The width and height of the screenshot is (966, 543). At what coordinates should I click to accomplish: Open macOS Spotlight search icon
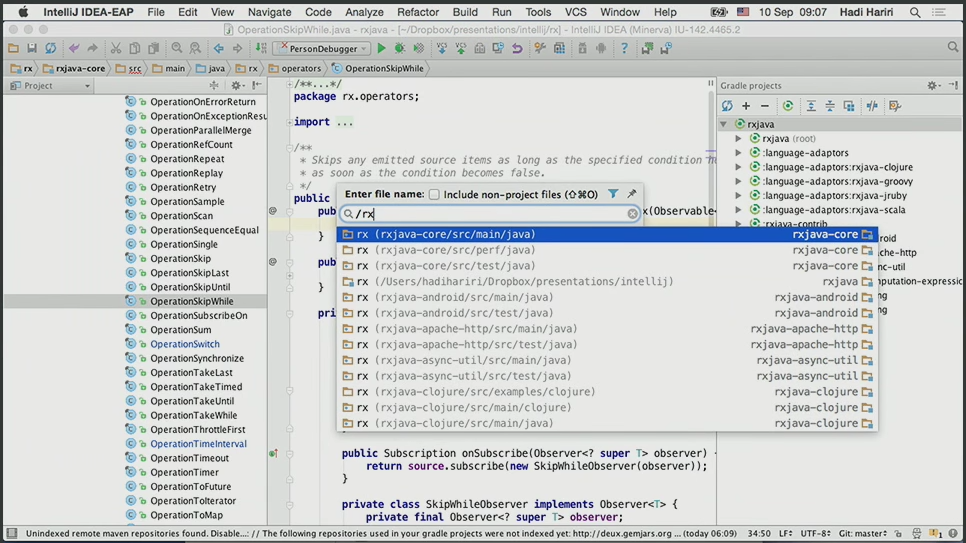pos(915,12)
